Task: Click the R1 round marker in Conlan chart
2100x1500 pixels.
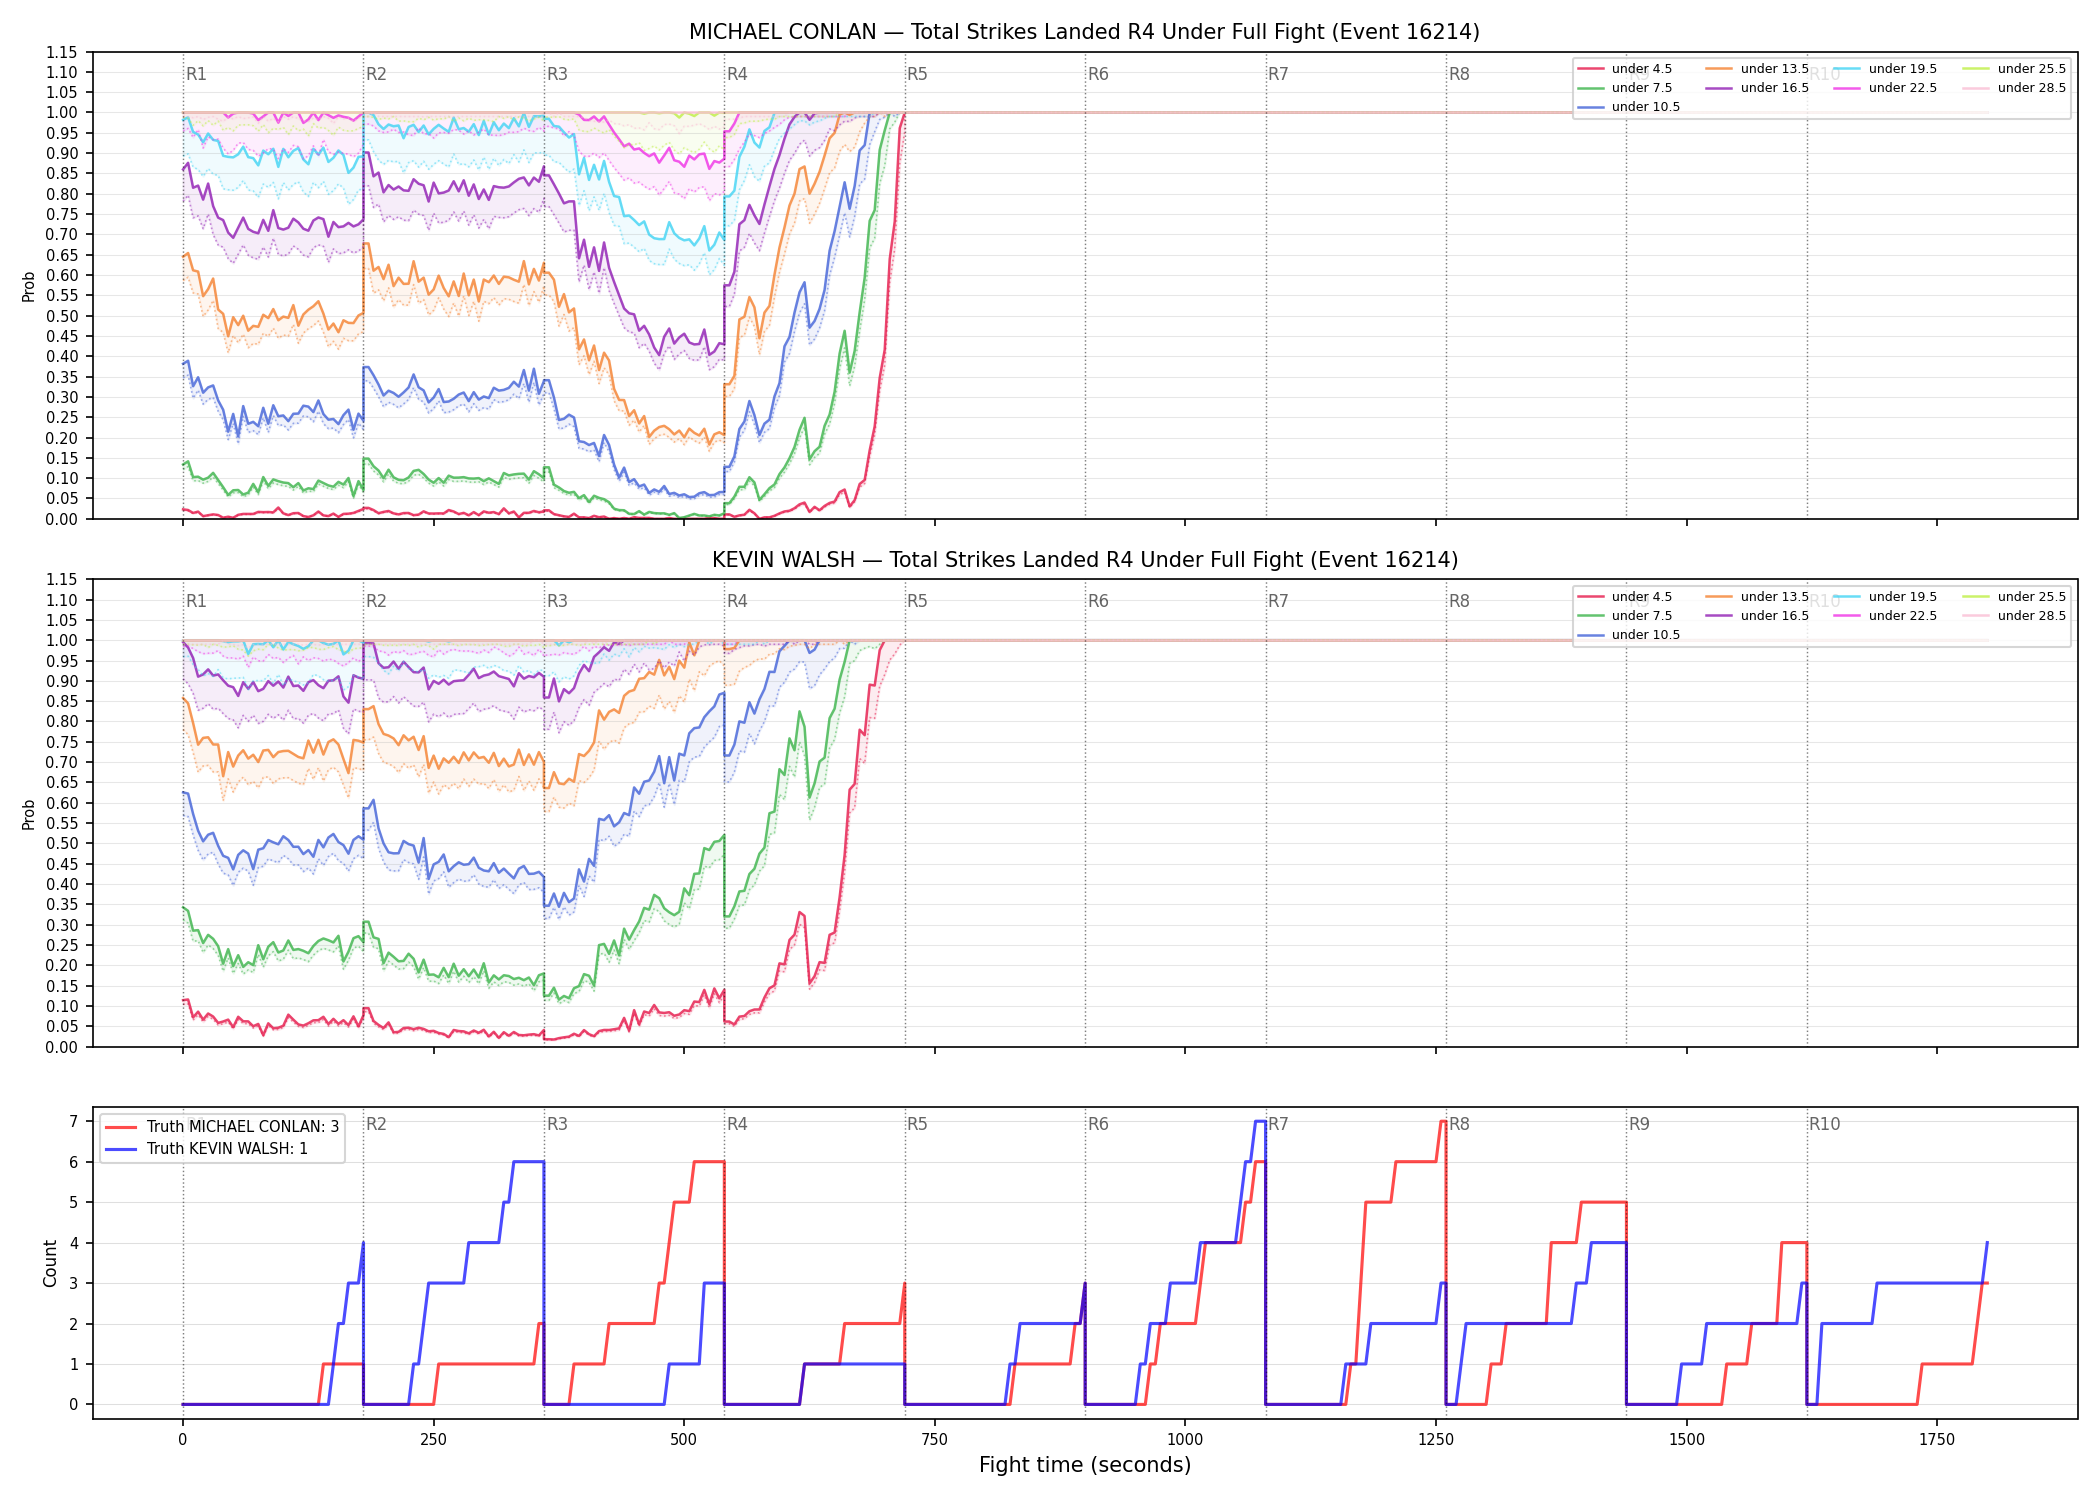Action: point(196,74)
